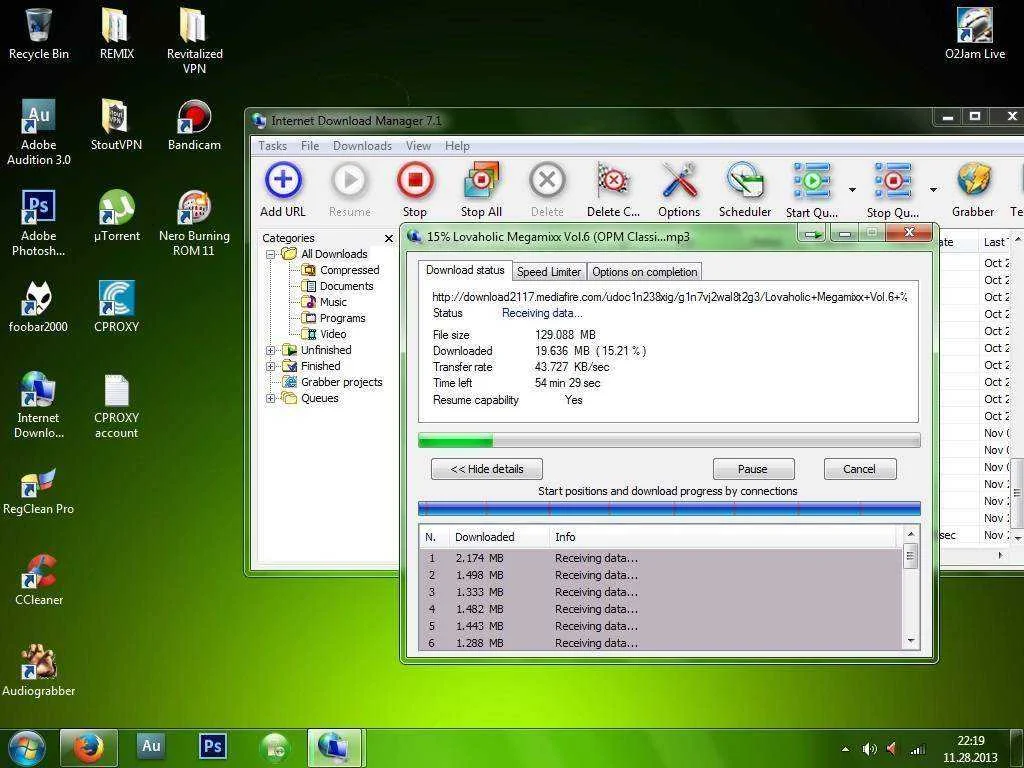Open the Scheduler toolbar icon

(x=745, y=189)
